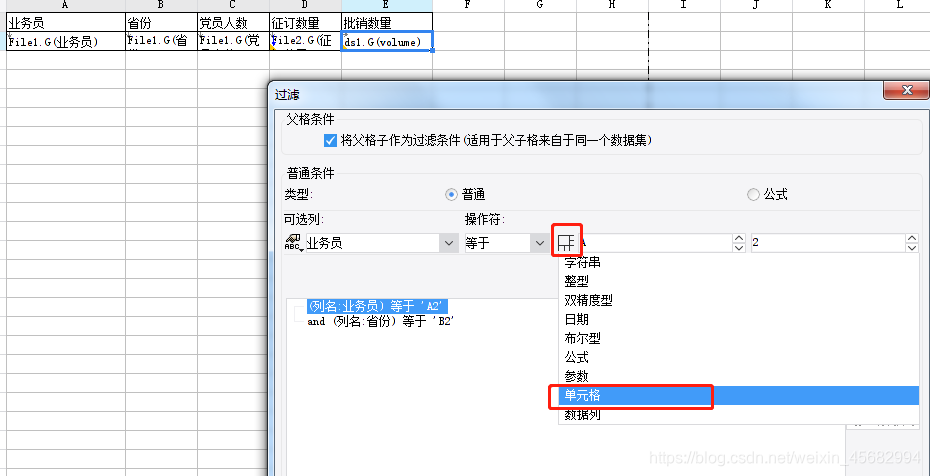The height and width of the screenshot is (476, 930).
Task: Click the column letter stepper arrows
Action: (x=738, y=243)
